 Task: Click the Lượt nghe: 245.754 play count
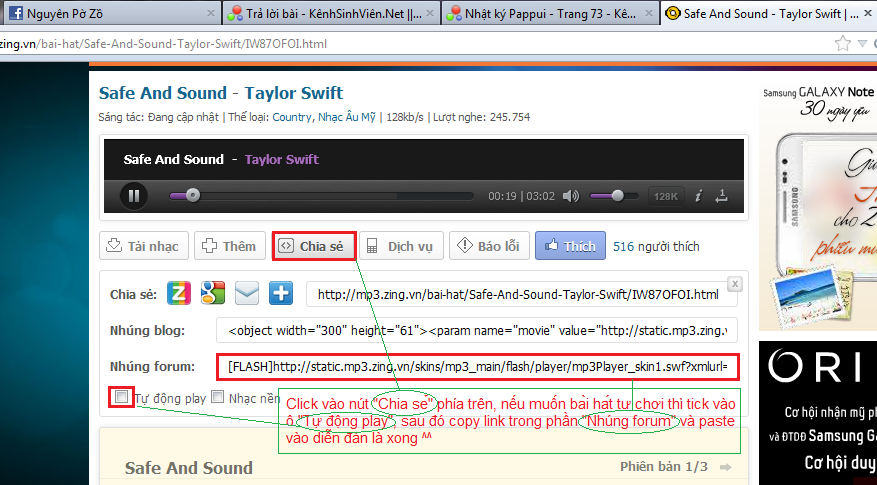click(x=481, y=117)
